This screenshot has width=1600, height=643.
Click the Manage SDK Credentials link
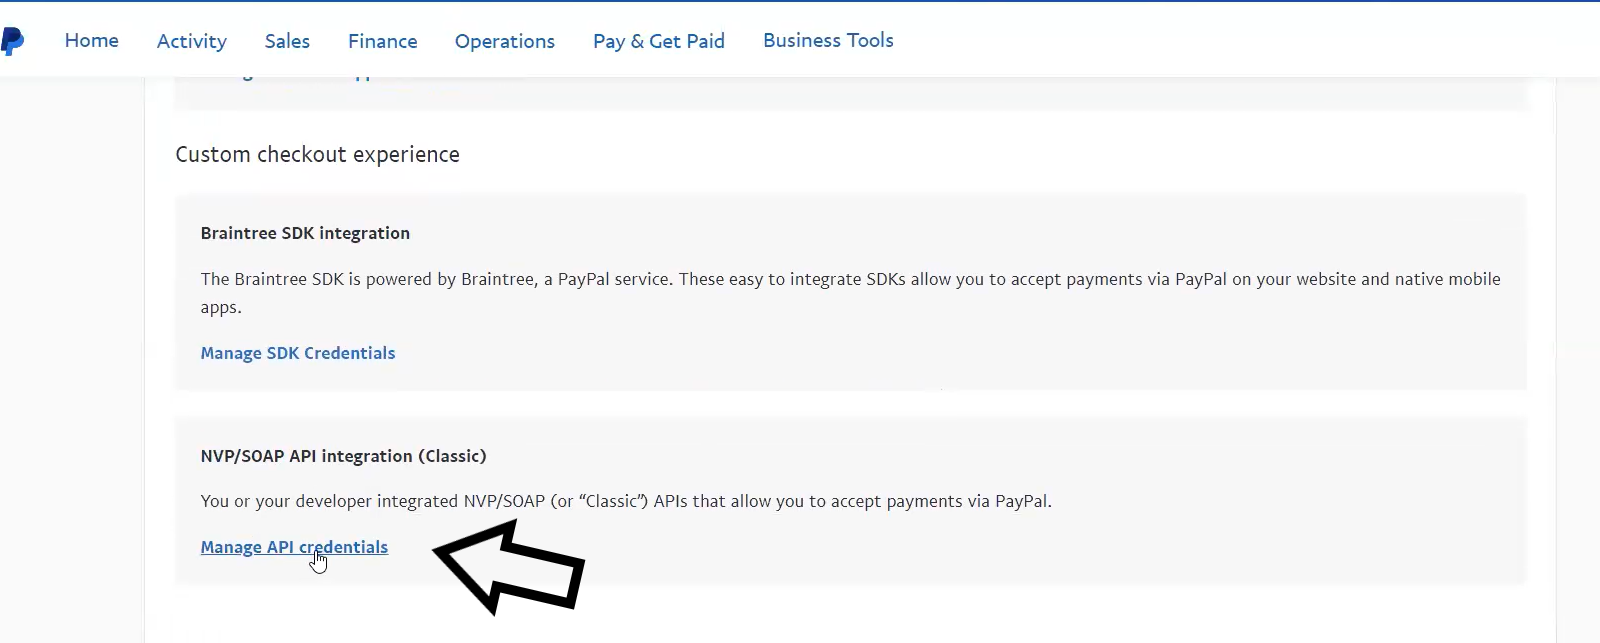coord(298,353)
